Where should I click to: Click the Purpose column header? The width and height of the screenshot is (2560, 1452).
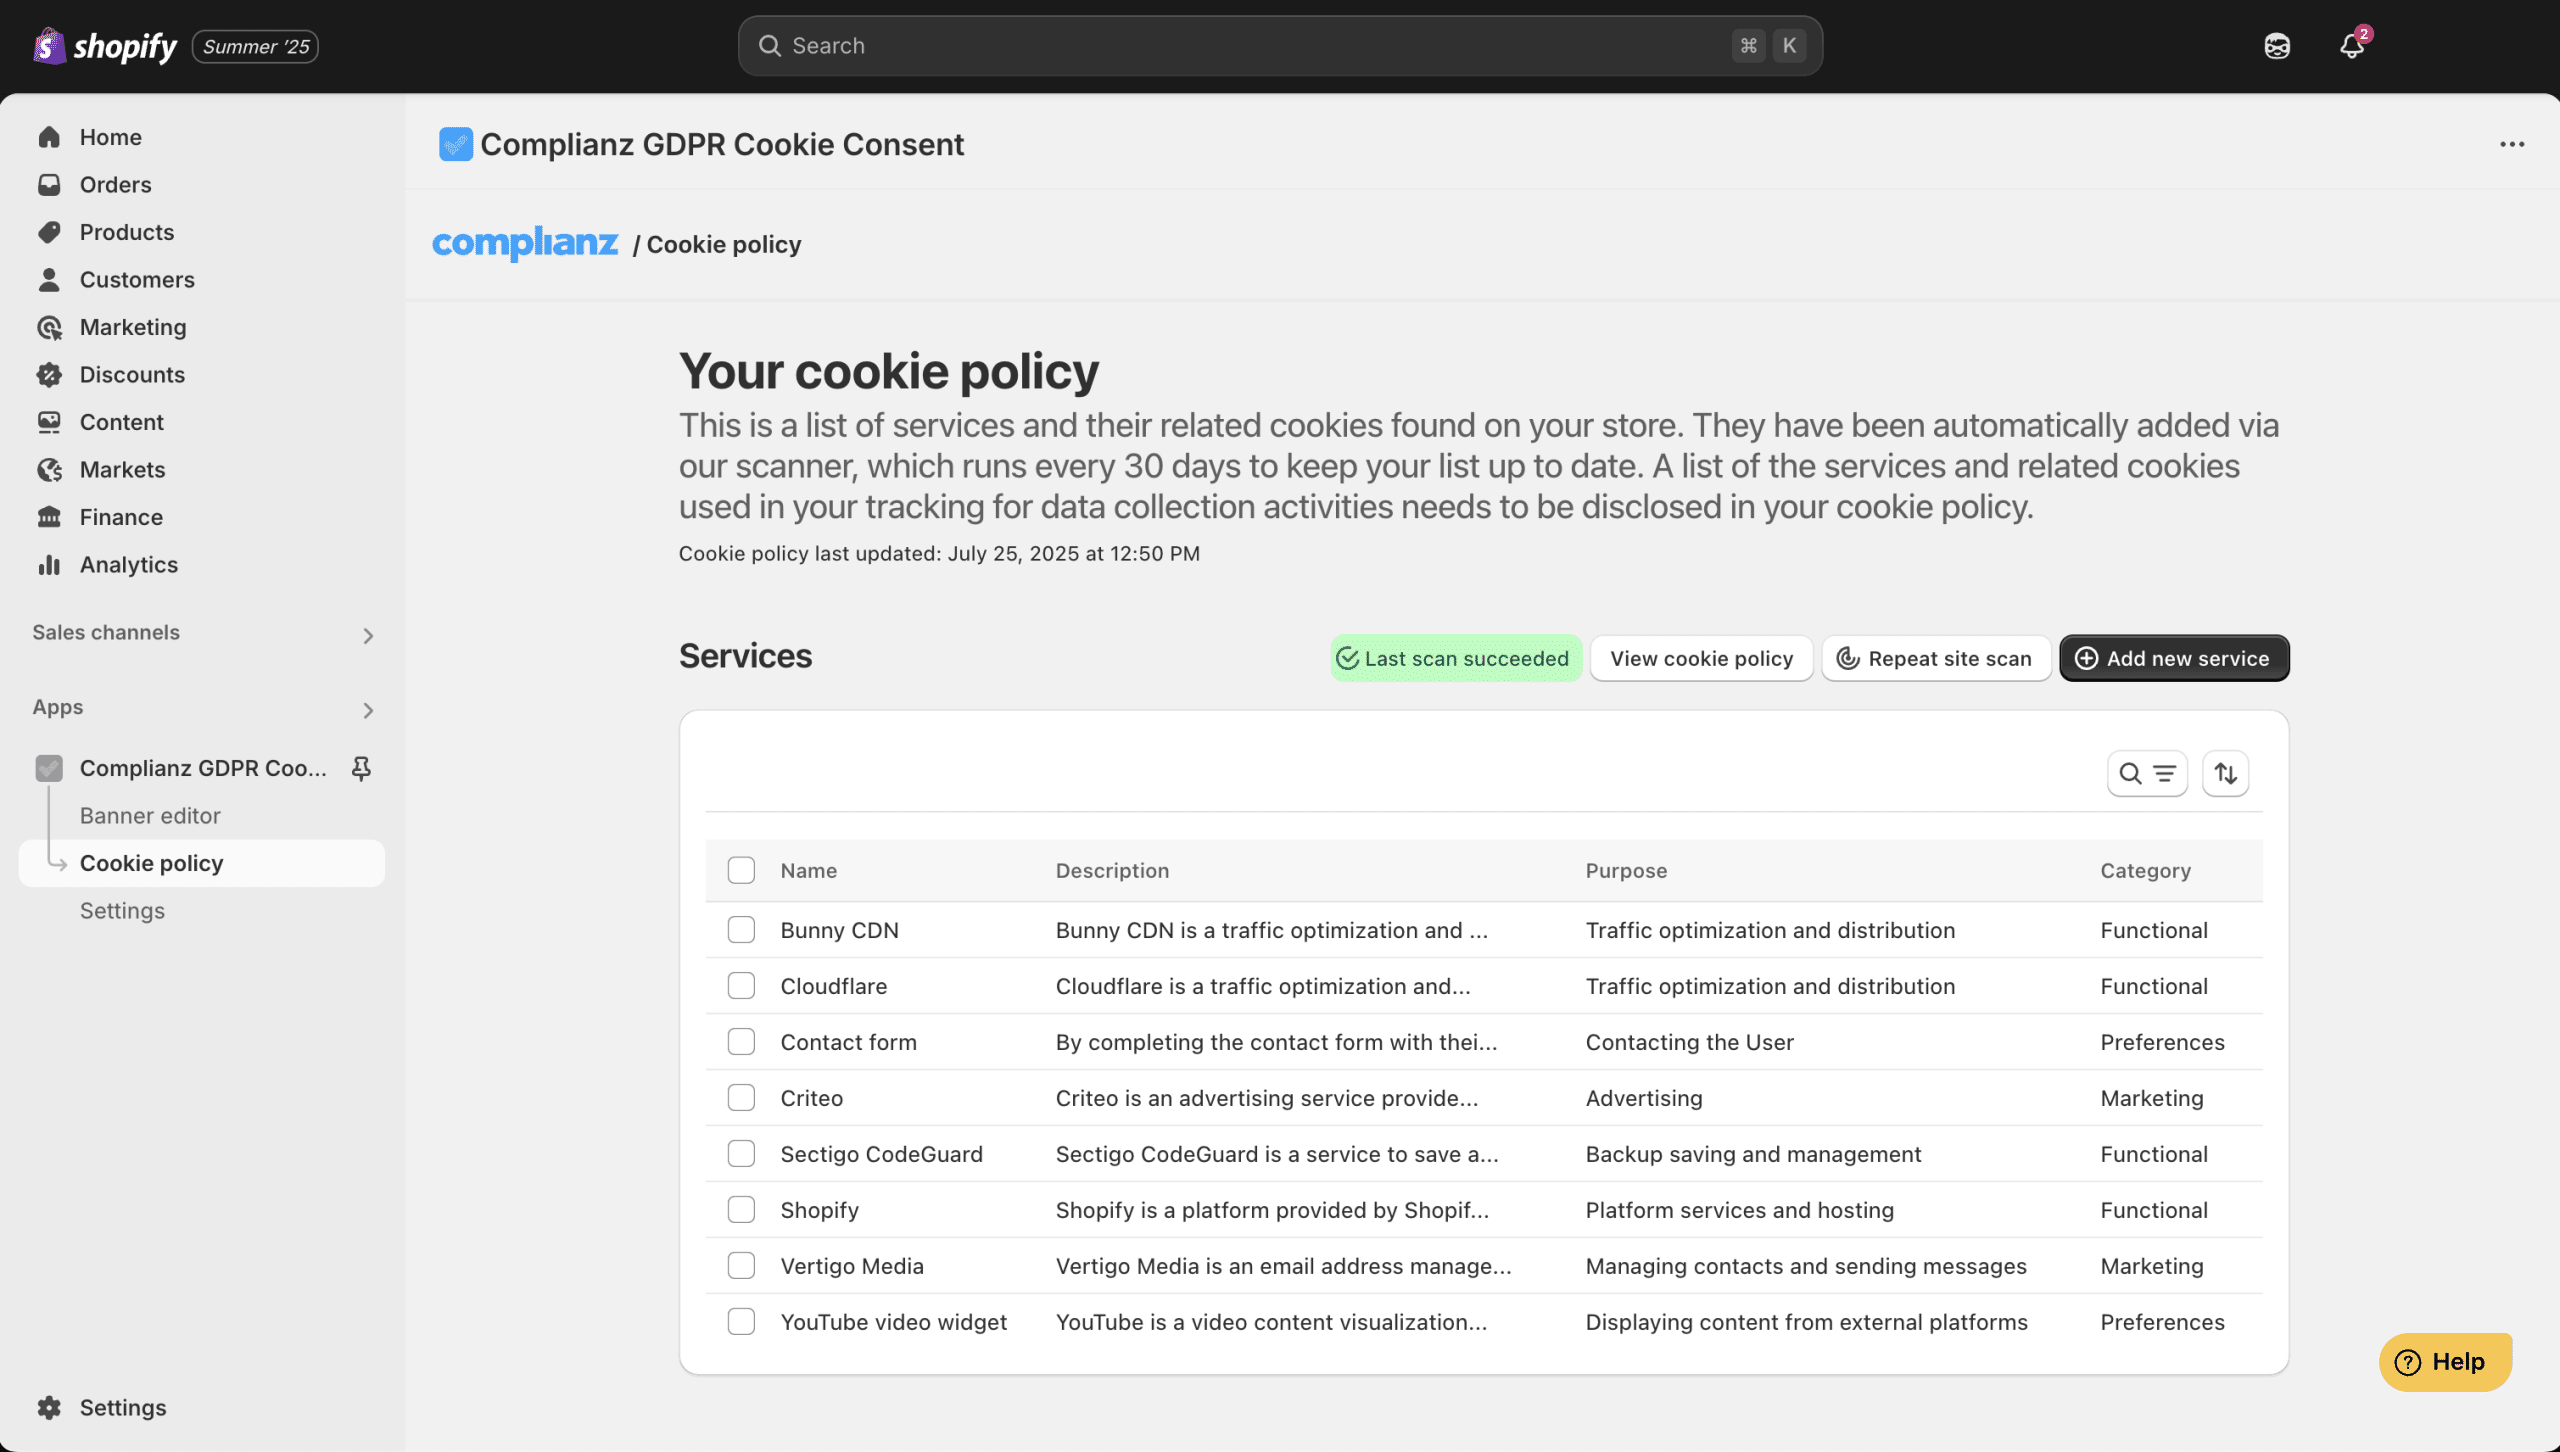(1626, 870)
